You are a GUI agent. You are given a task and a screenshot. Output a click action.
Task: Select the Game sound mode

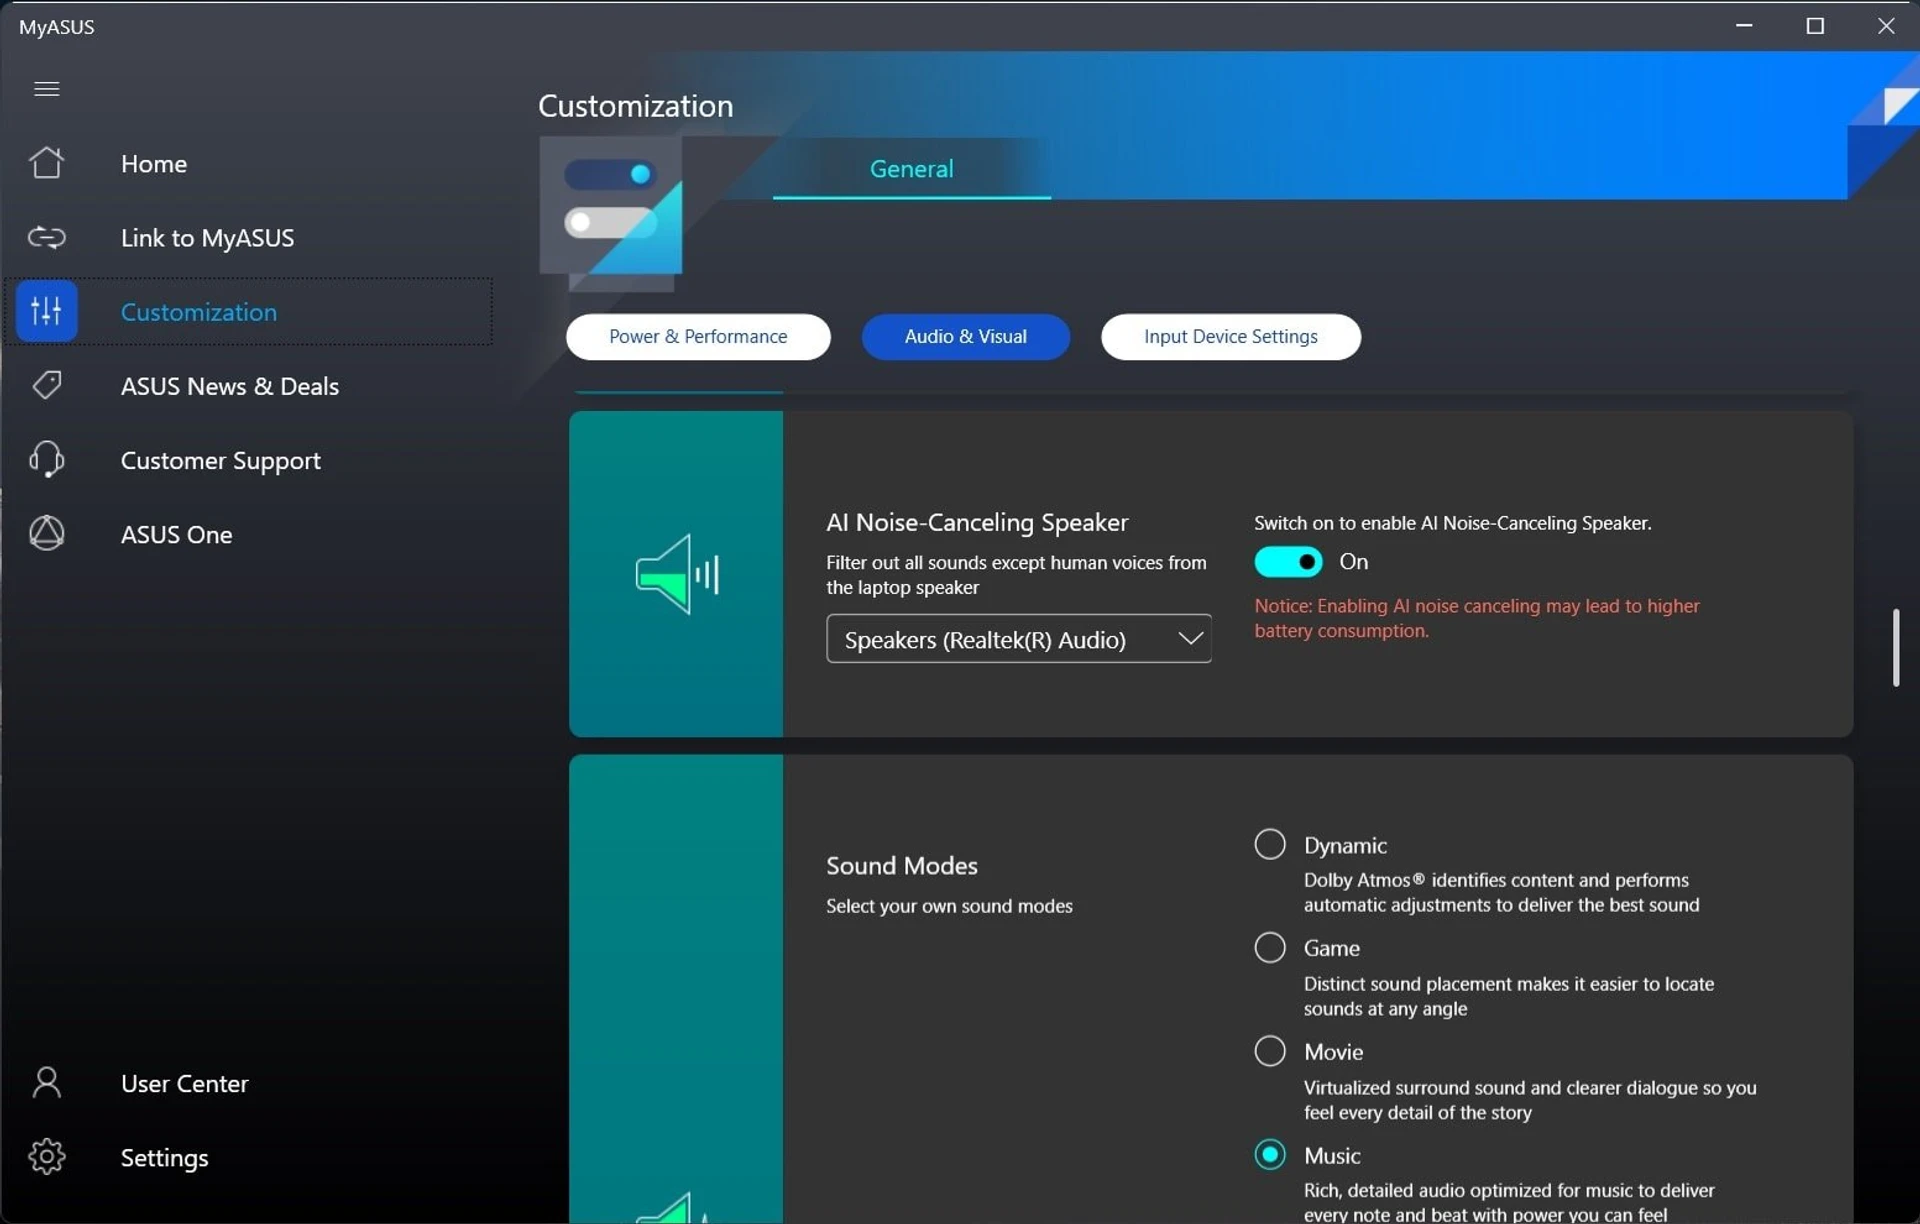tap(1270, 947)
